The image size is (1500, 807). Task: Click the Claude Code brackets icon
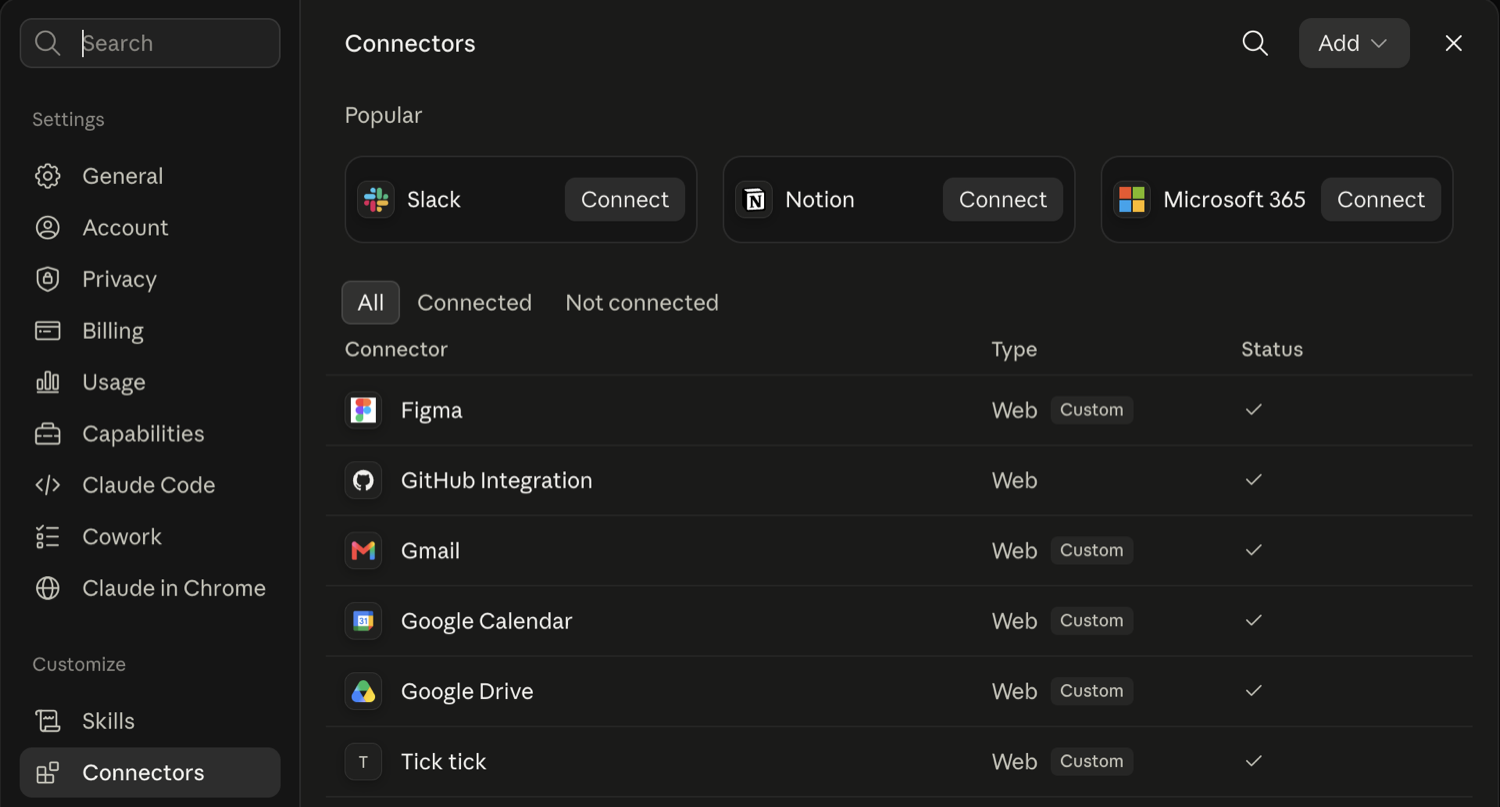coord(48,485)
